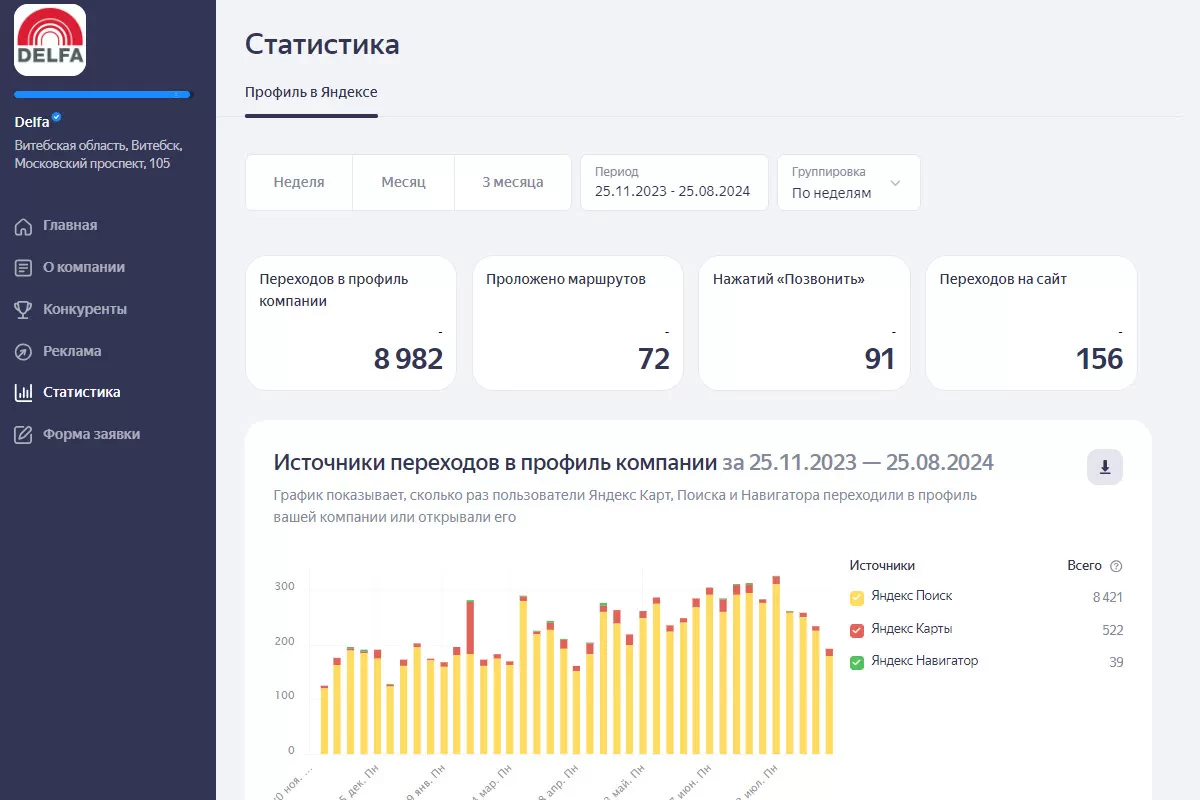Click the Переходов в профиль компании card
The image size is (1200, 800).
351,323
